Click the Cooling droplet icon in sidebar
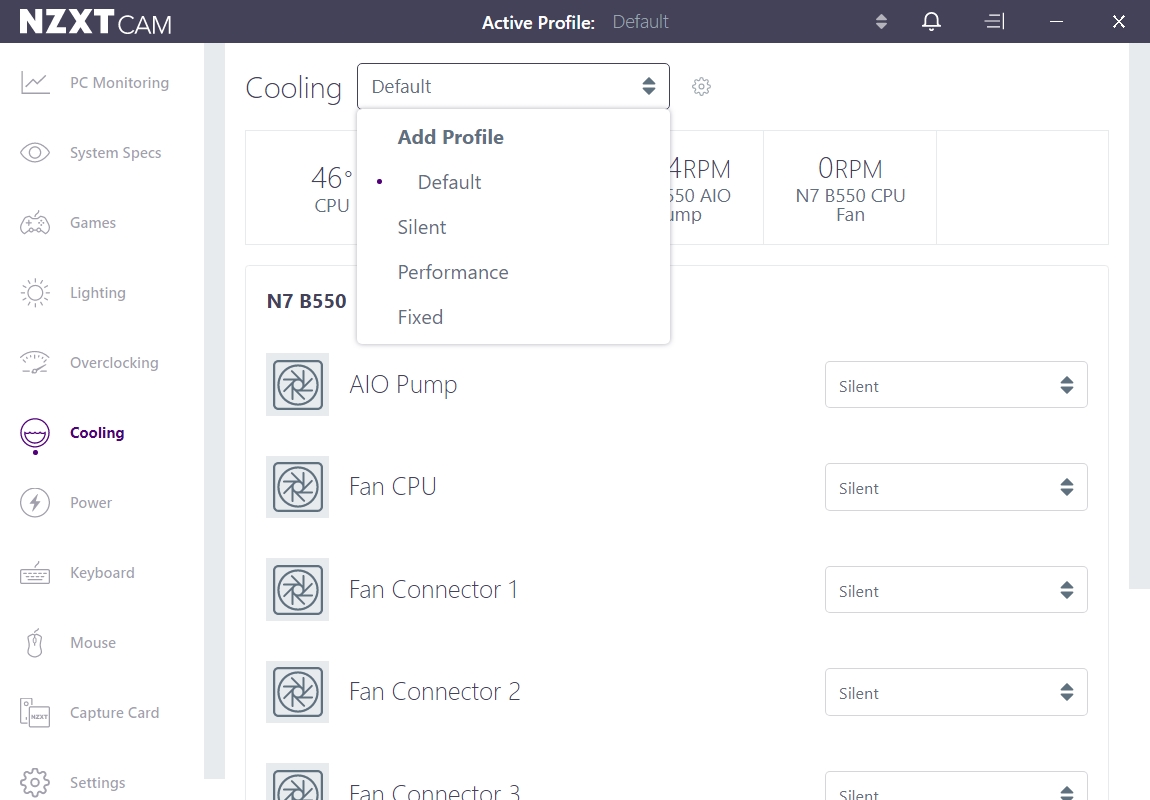The image size is (1150, 800). point(34,433)
